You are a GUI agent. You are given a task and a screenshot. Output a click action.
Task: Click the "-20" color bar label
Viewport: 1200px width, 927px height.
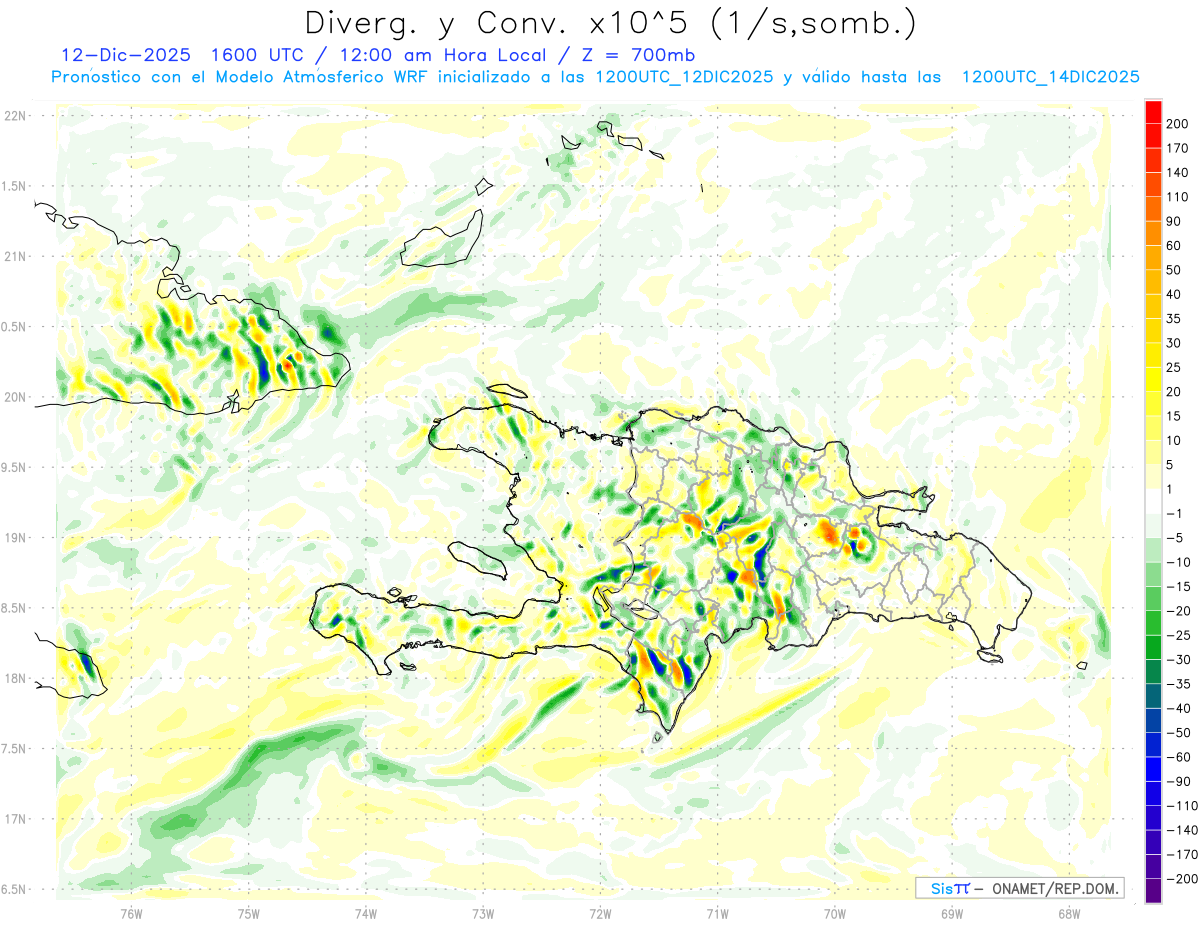click(x=1181, y=611)
